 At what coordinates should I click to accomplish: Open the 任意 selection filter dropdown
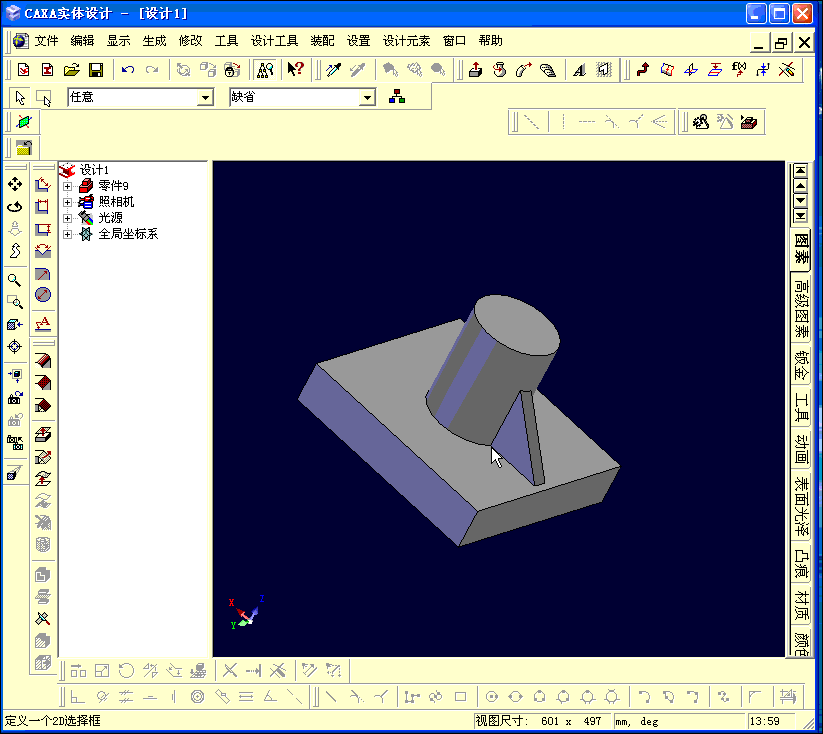[x=205, y=98]
